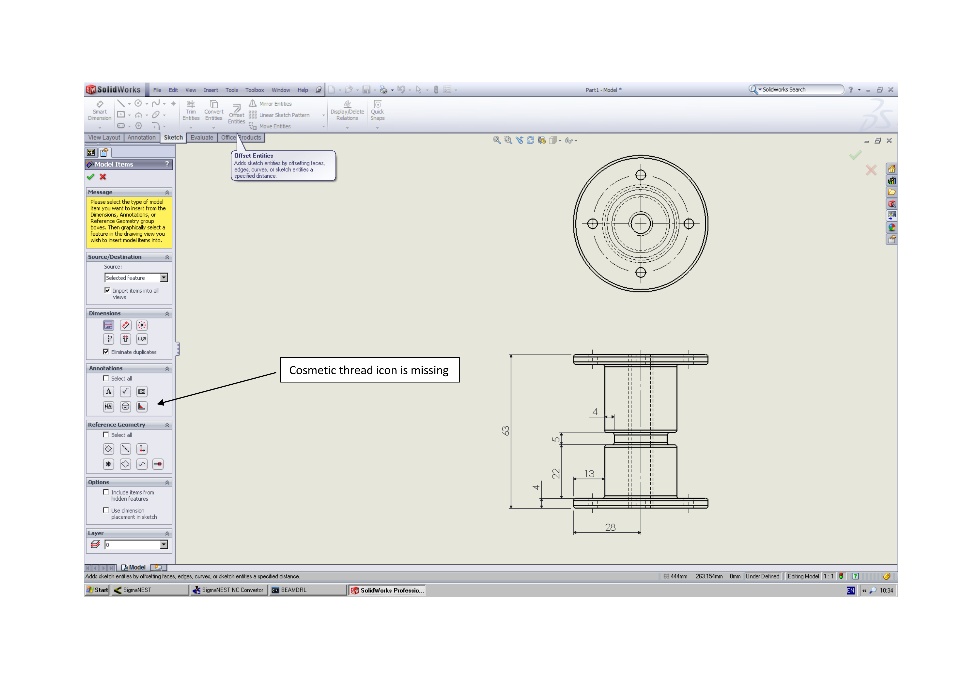The width and height of the screenshot is (960, 678).
Task: Click the 28 dimension value in drawing
Action: 610,527
